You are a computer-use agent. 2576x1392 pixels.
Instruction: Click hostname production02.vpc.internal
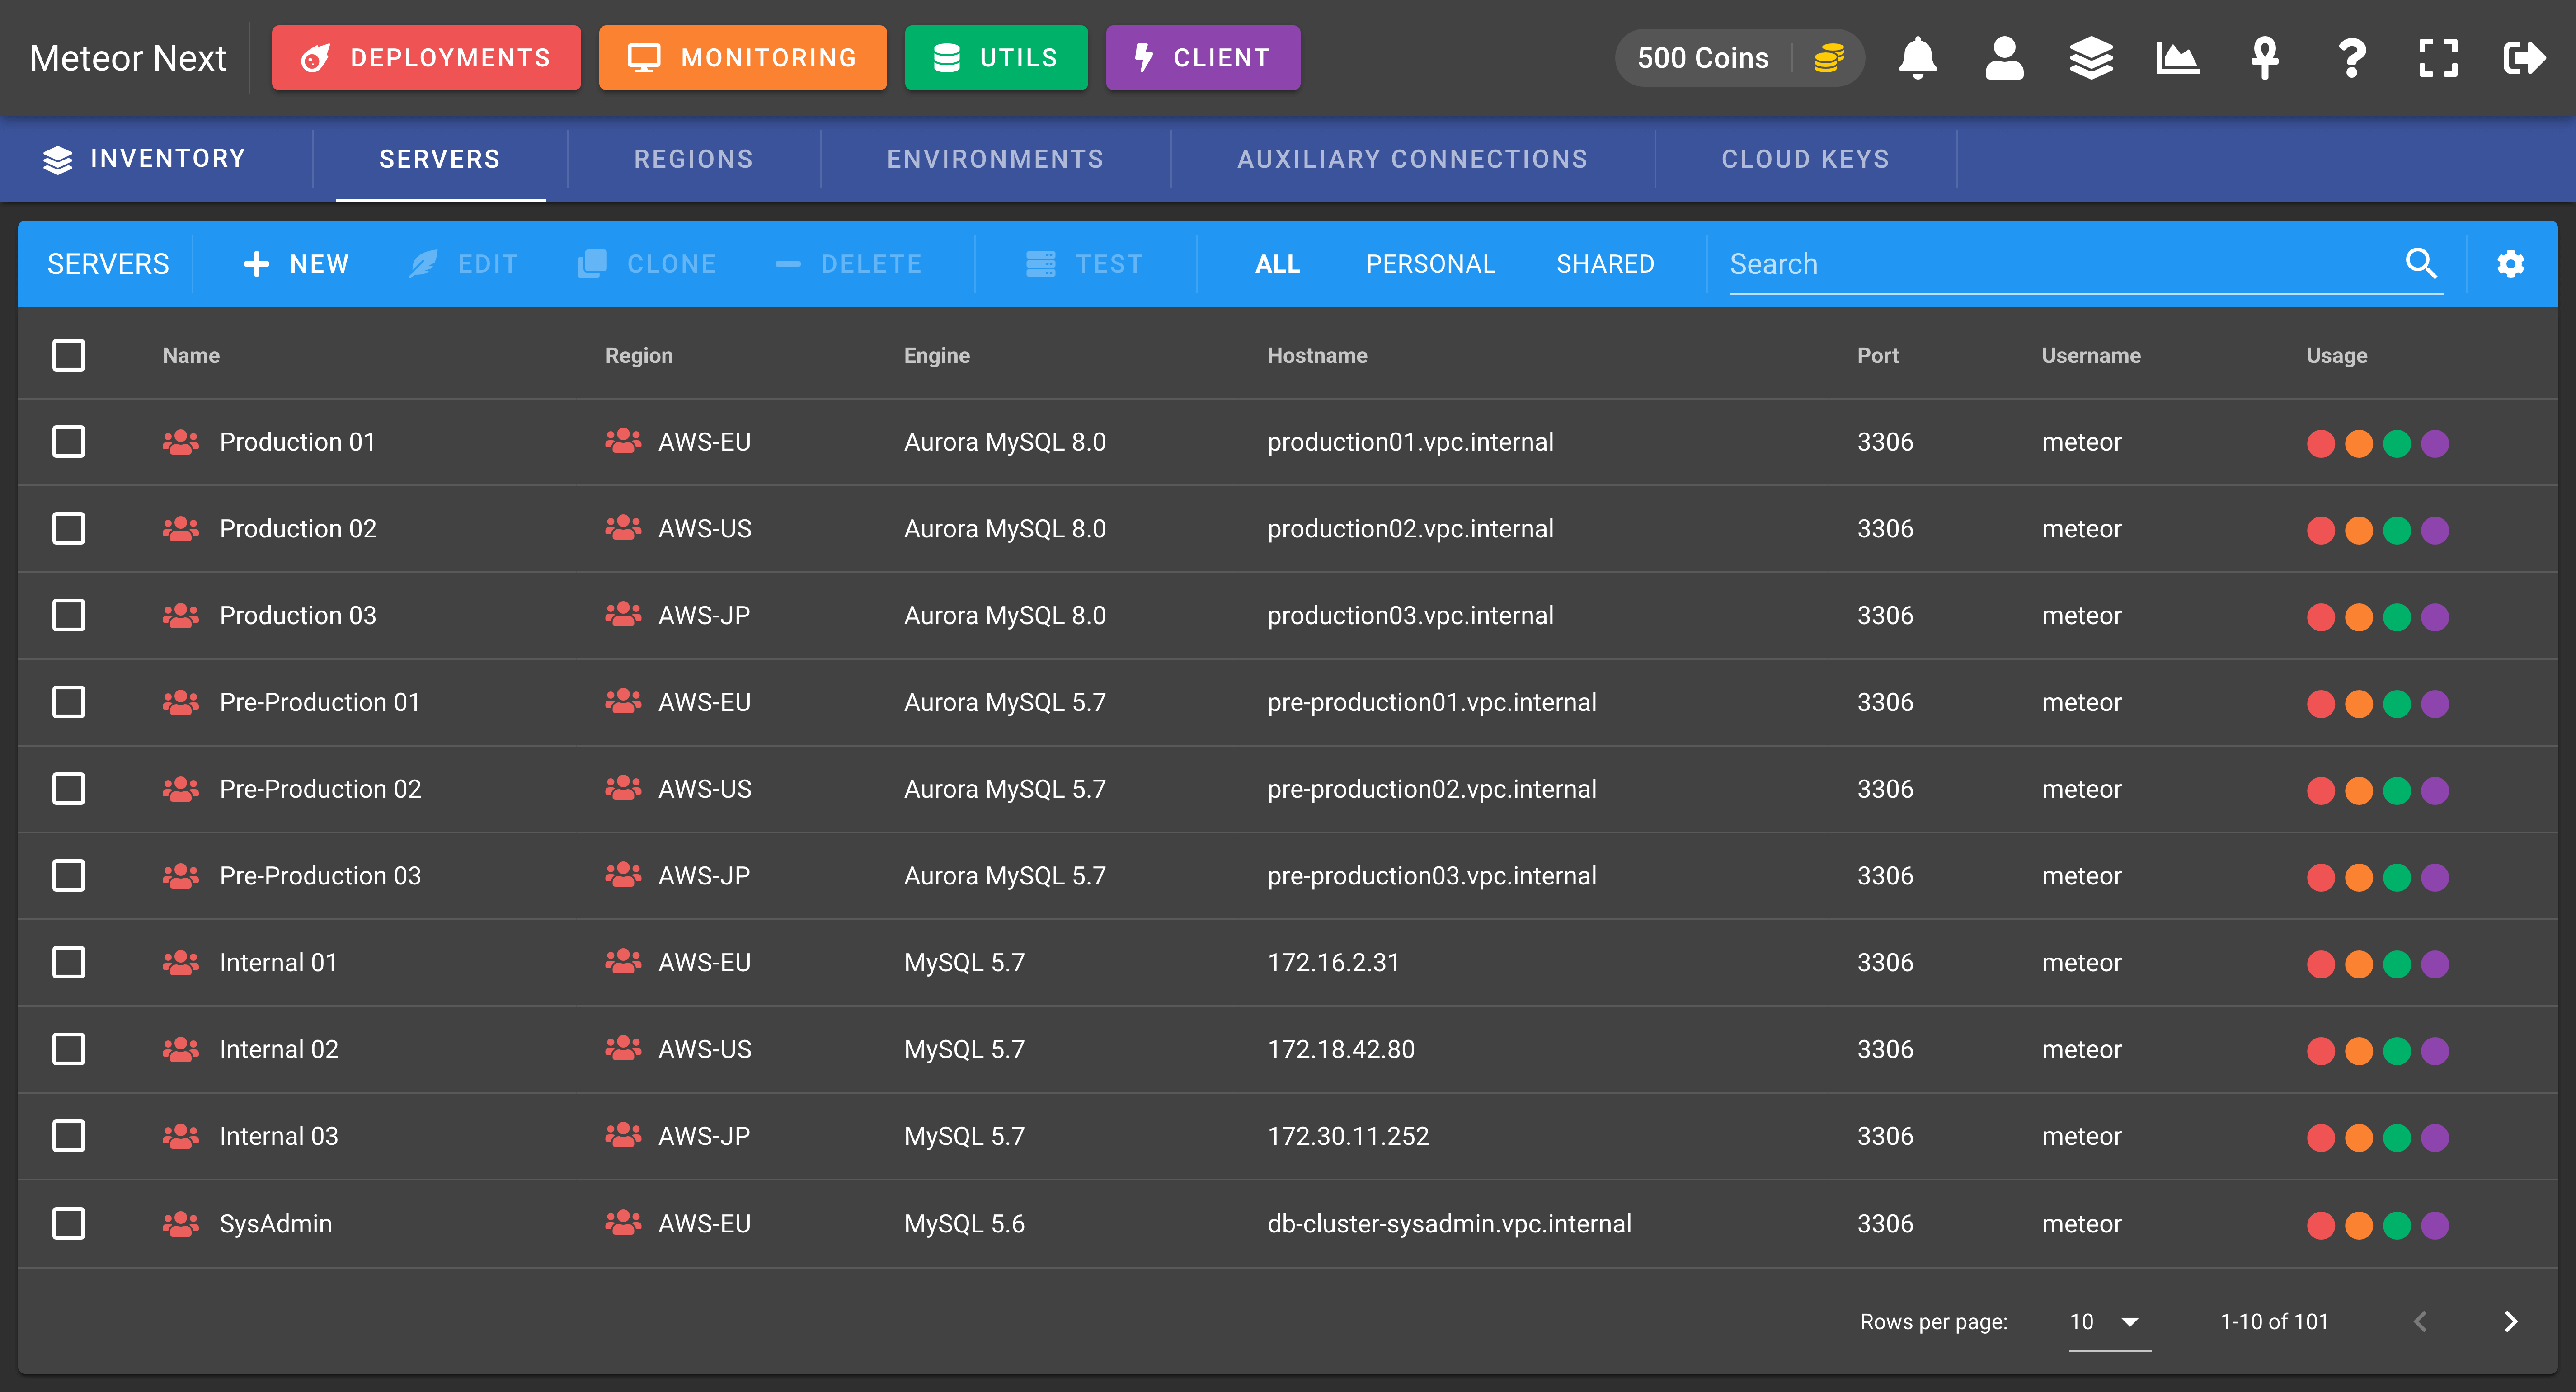(x=1410, y=528)
